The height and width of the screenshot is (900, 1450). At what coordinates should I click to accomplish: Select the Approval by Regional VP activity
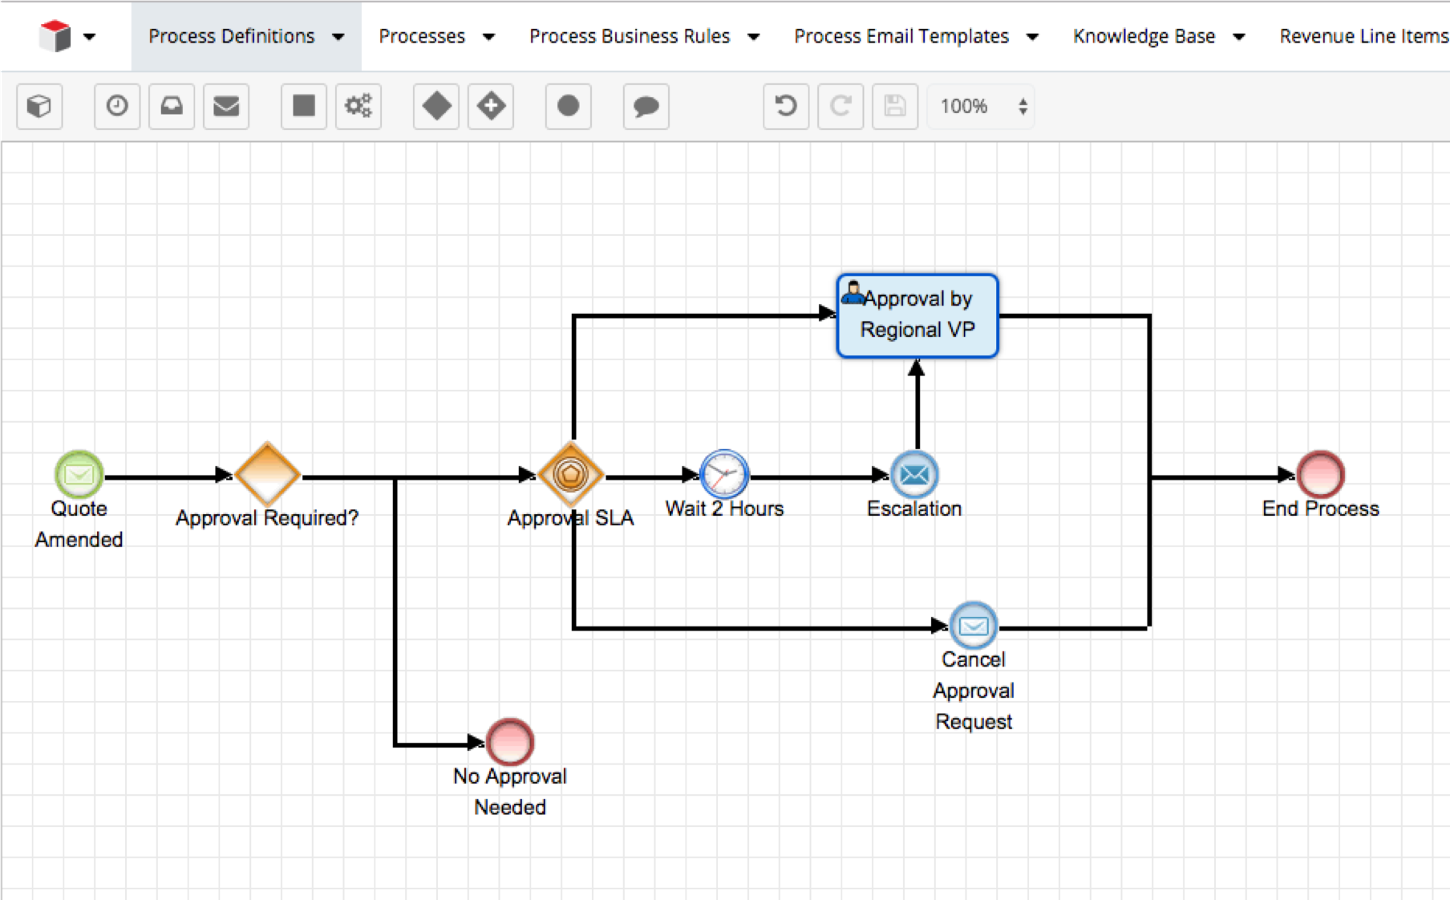point(917,315)
